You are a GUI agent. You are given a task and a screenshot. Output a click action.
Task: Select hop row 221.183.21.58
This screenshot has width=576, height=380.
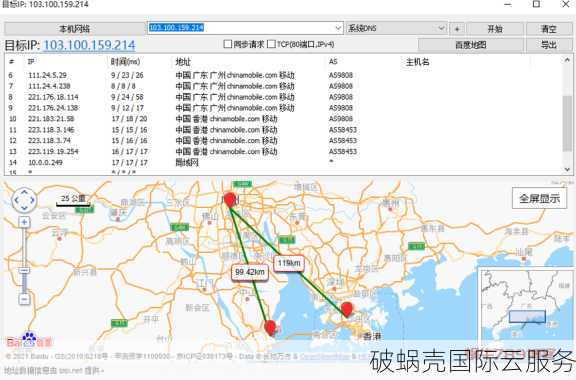[283, 119]
